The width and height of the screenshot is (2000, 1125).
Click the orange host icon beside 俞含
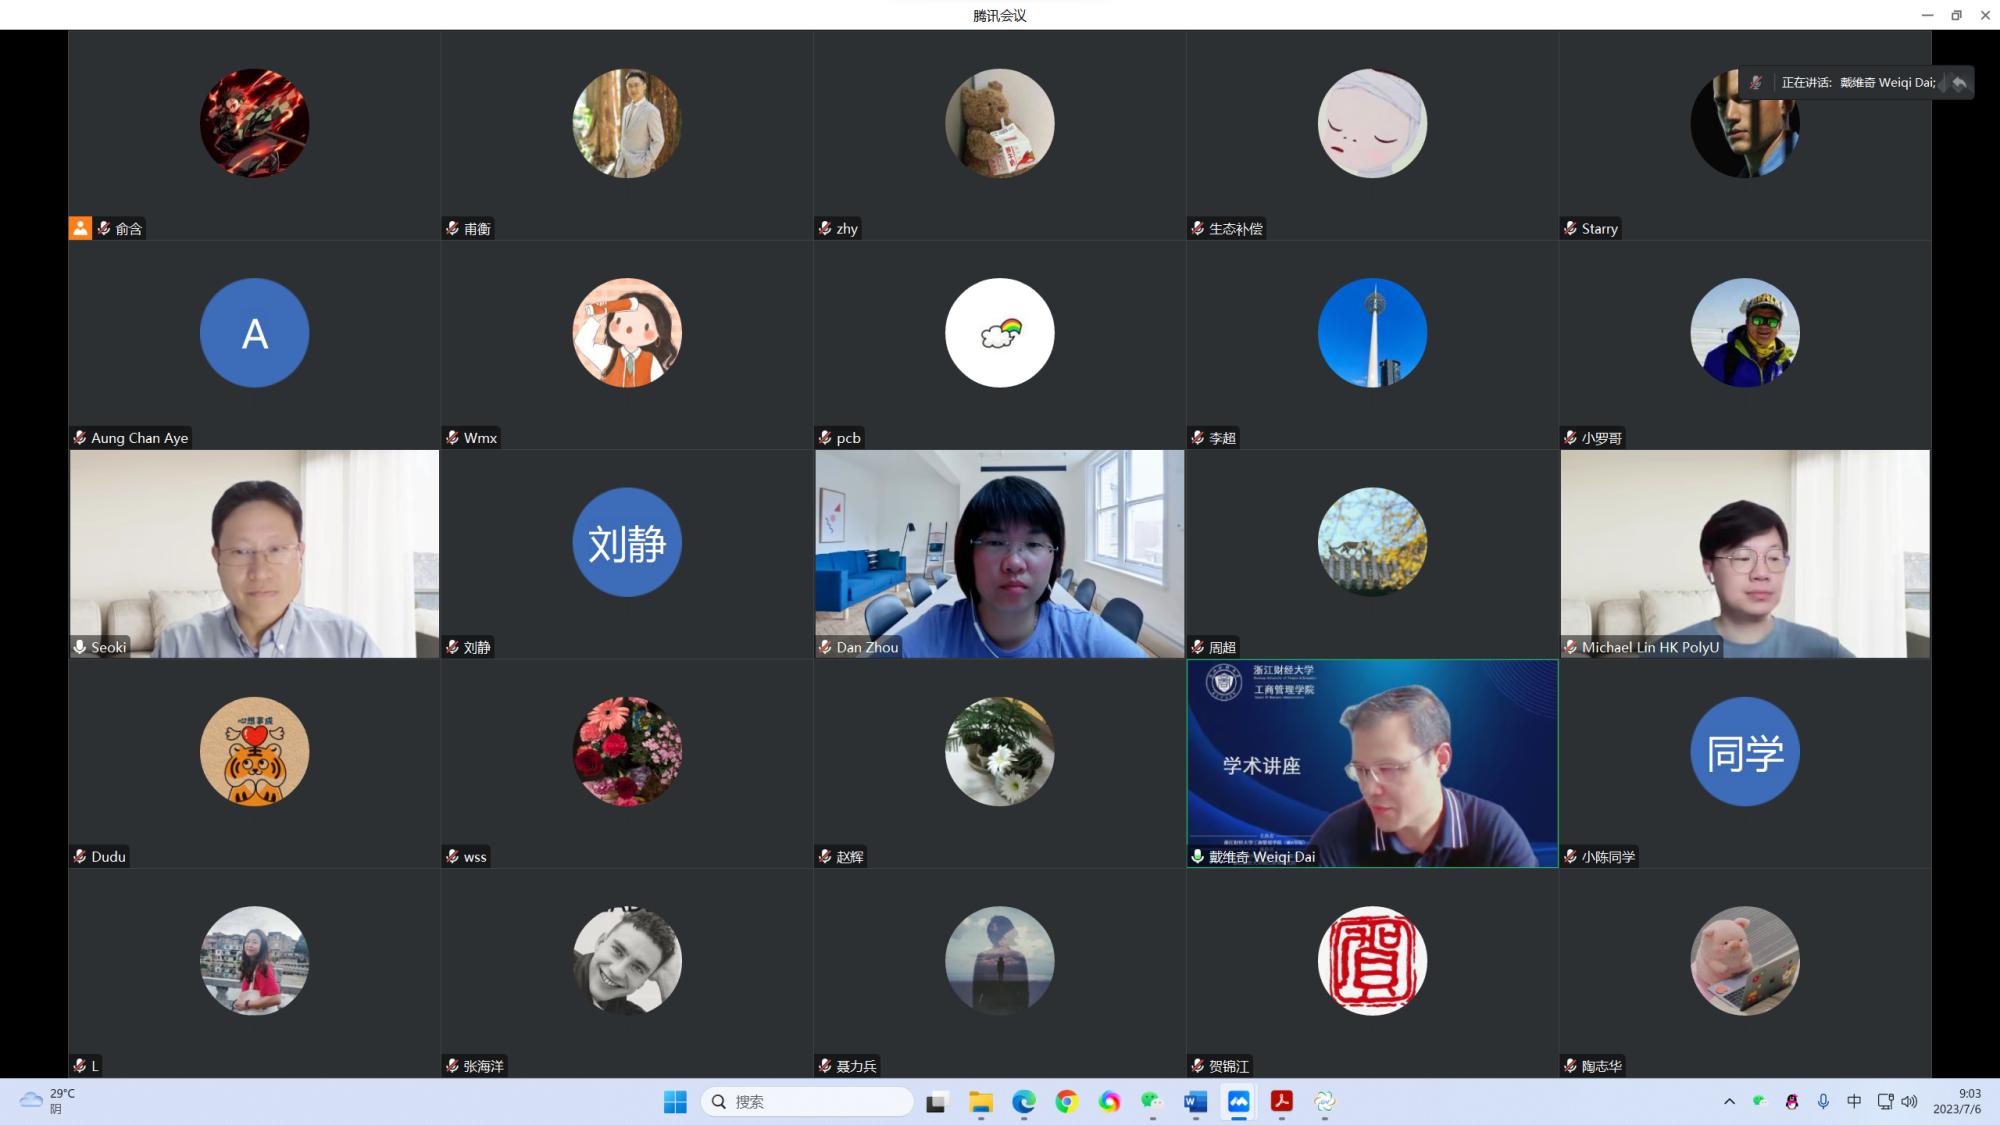80,228
